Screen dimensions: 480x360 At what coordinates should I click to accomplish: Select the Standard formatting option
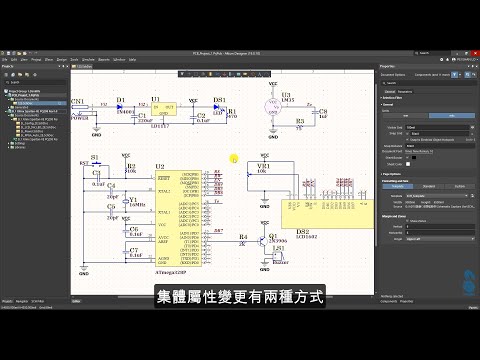point(429,186)
